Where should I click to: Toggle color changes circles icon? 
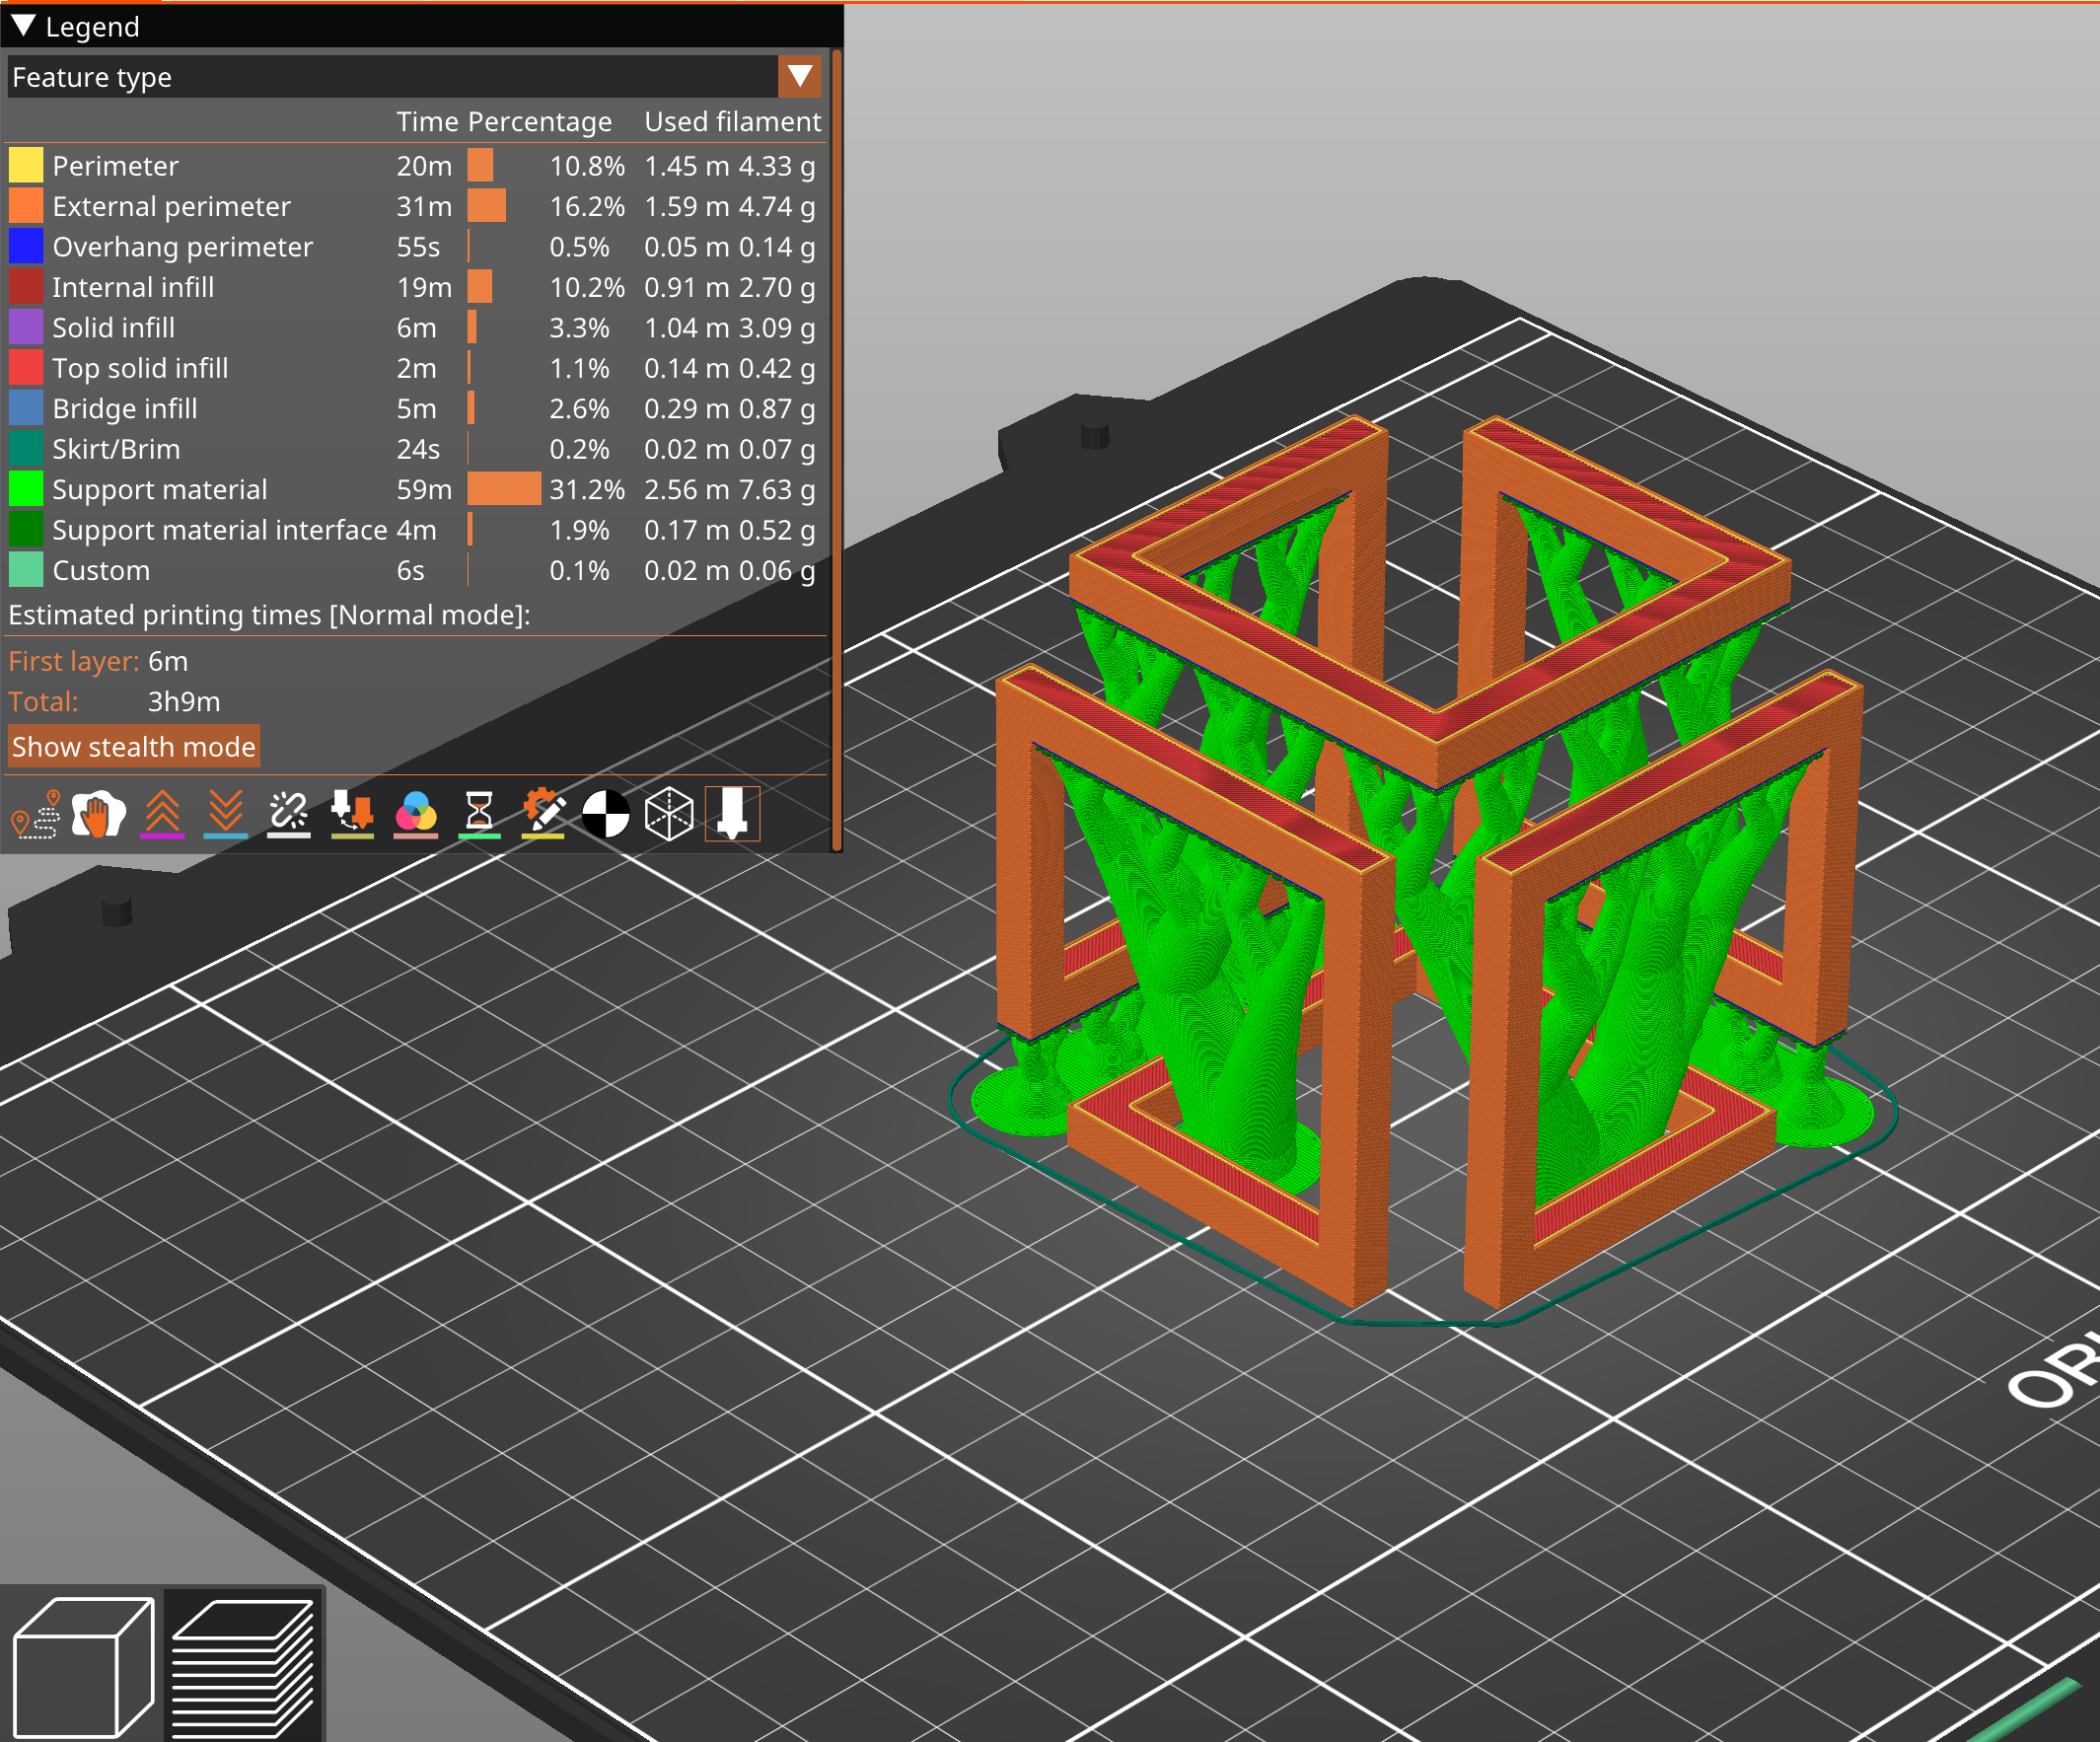coord(416,814)
